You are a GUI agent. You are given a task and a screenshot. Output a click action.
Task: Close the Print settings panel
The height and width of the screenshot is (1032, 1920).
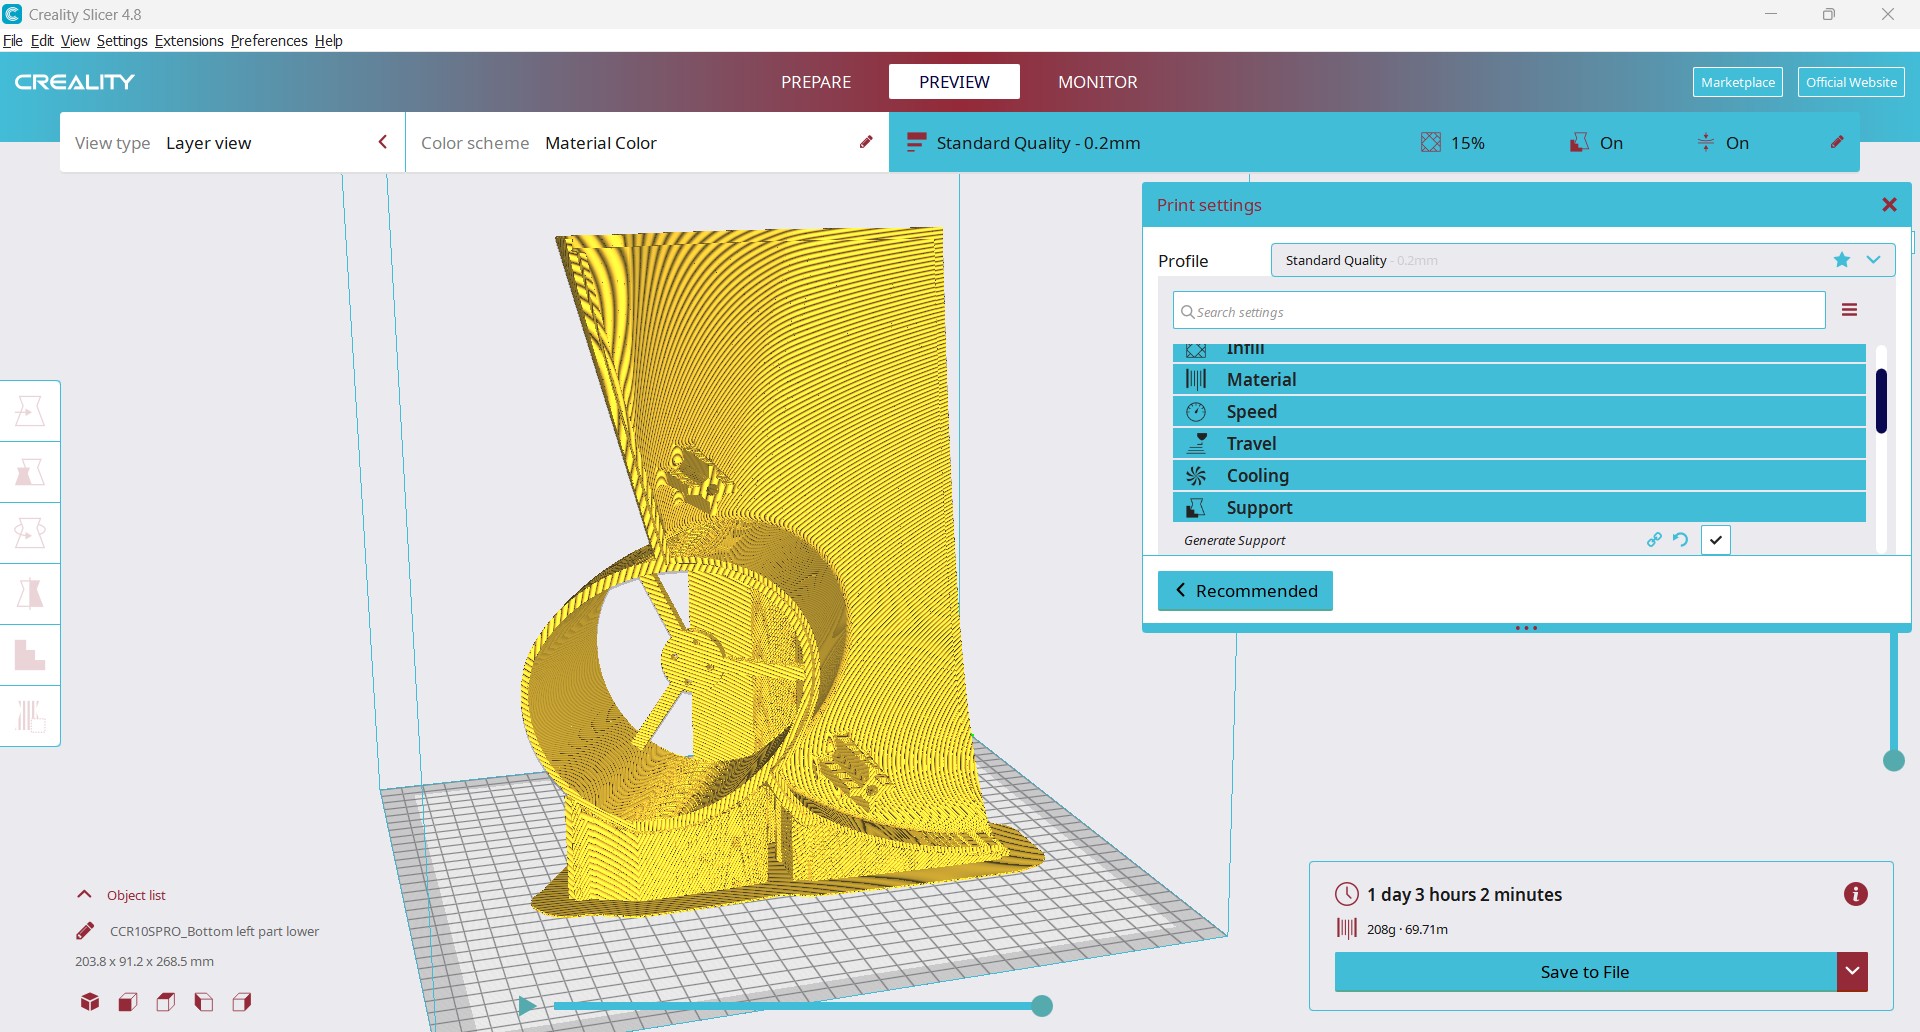coord(1889,205)
